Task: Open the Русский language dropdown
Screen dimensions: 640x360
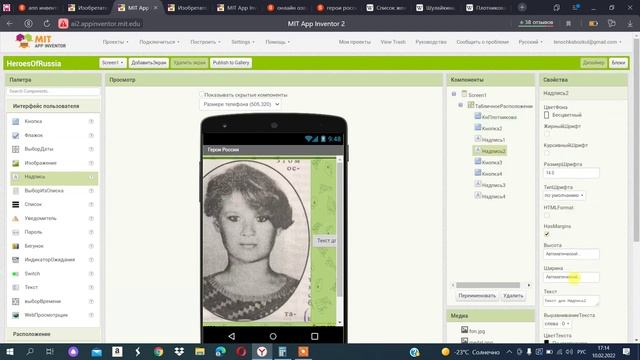Action: coord(530,42)
